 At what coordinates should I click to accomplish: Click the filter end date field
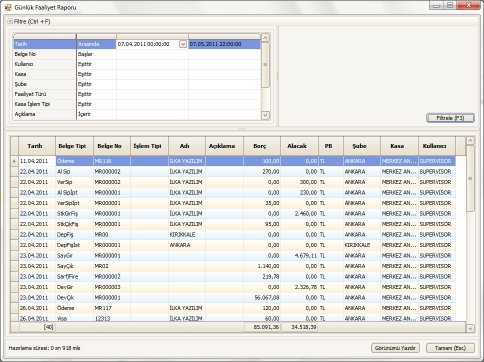pos(224,44)
